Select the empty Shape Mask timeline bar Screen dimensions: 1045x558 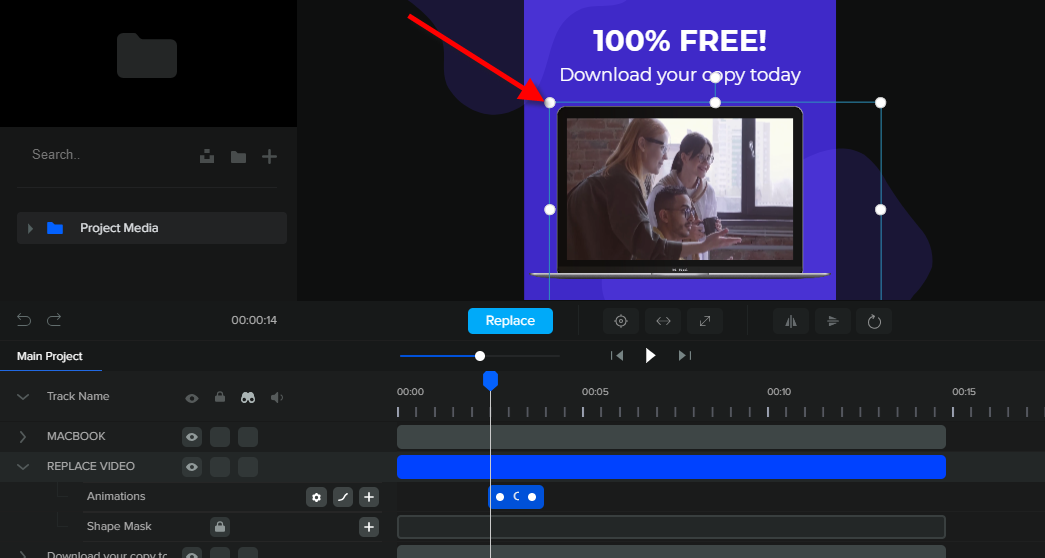671,527
